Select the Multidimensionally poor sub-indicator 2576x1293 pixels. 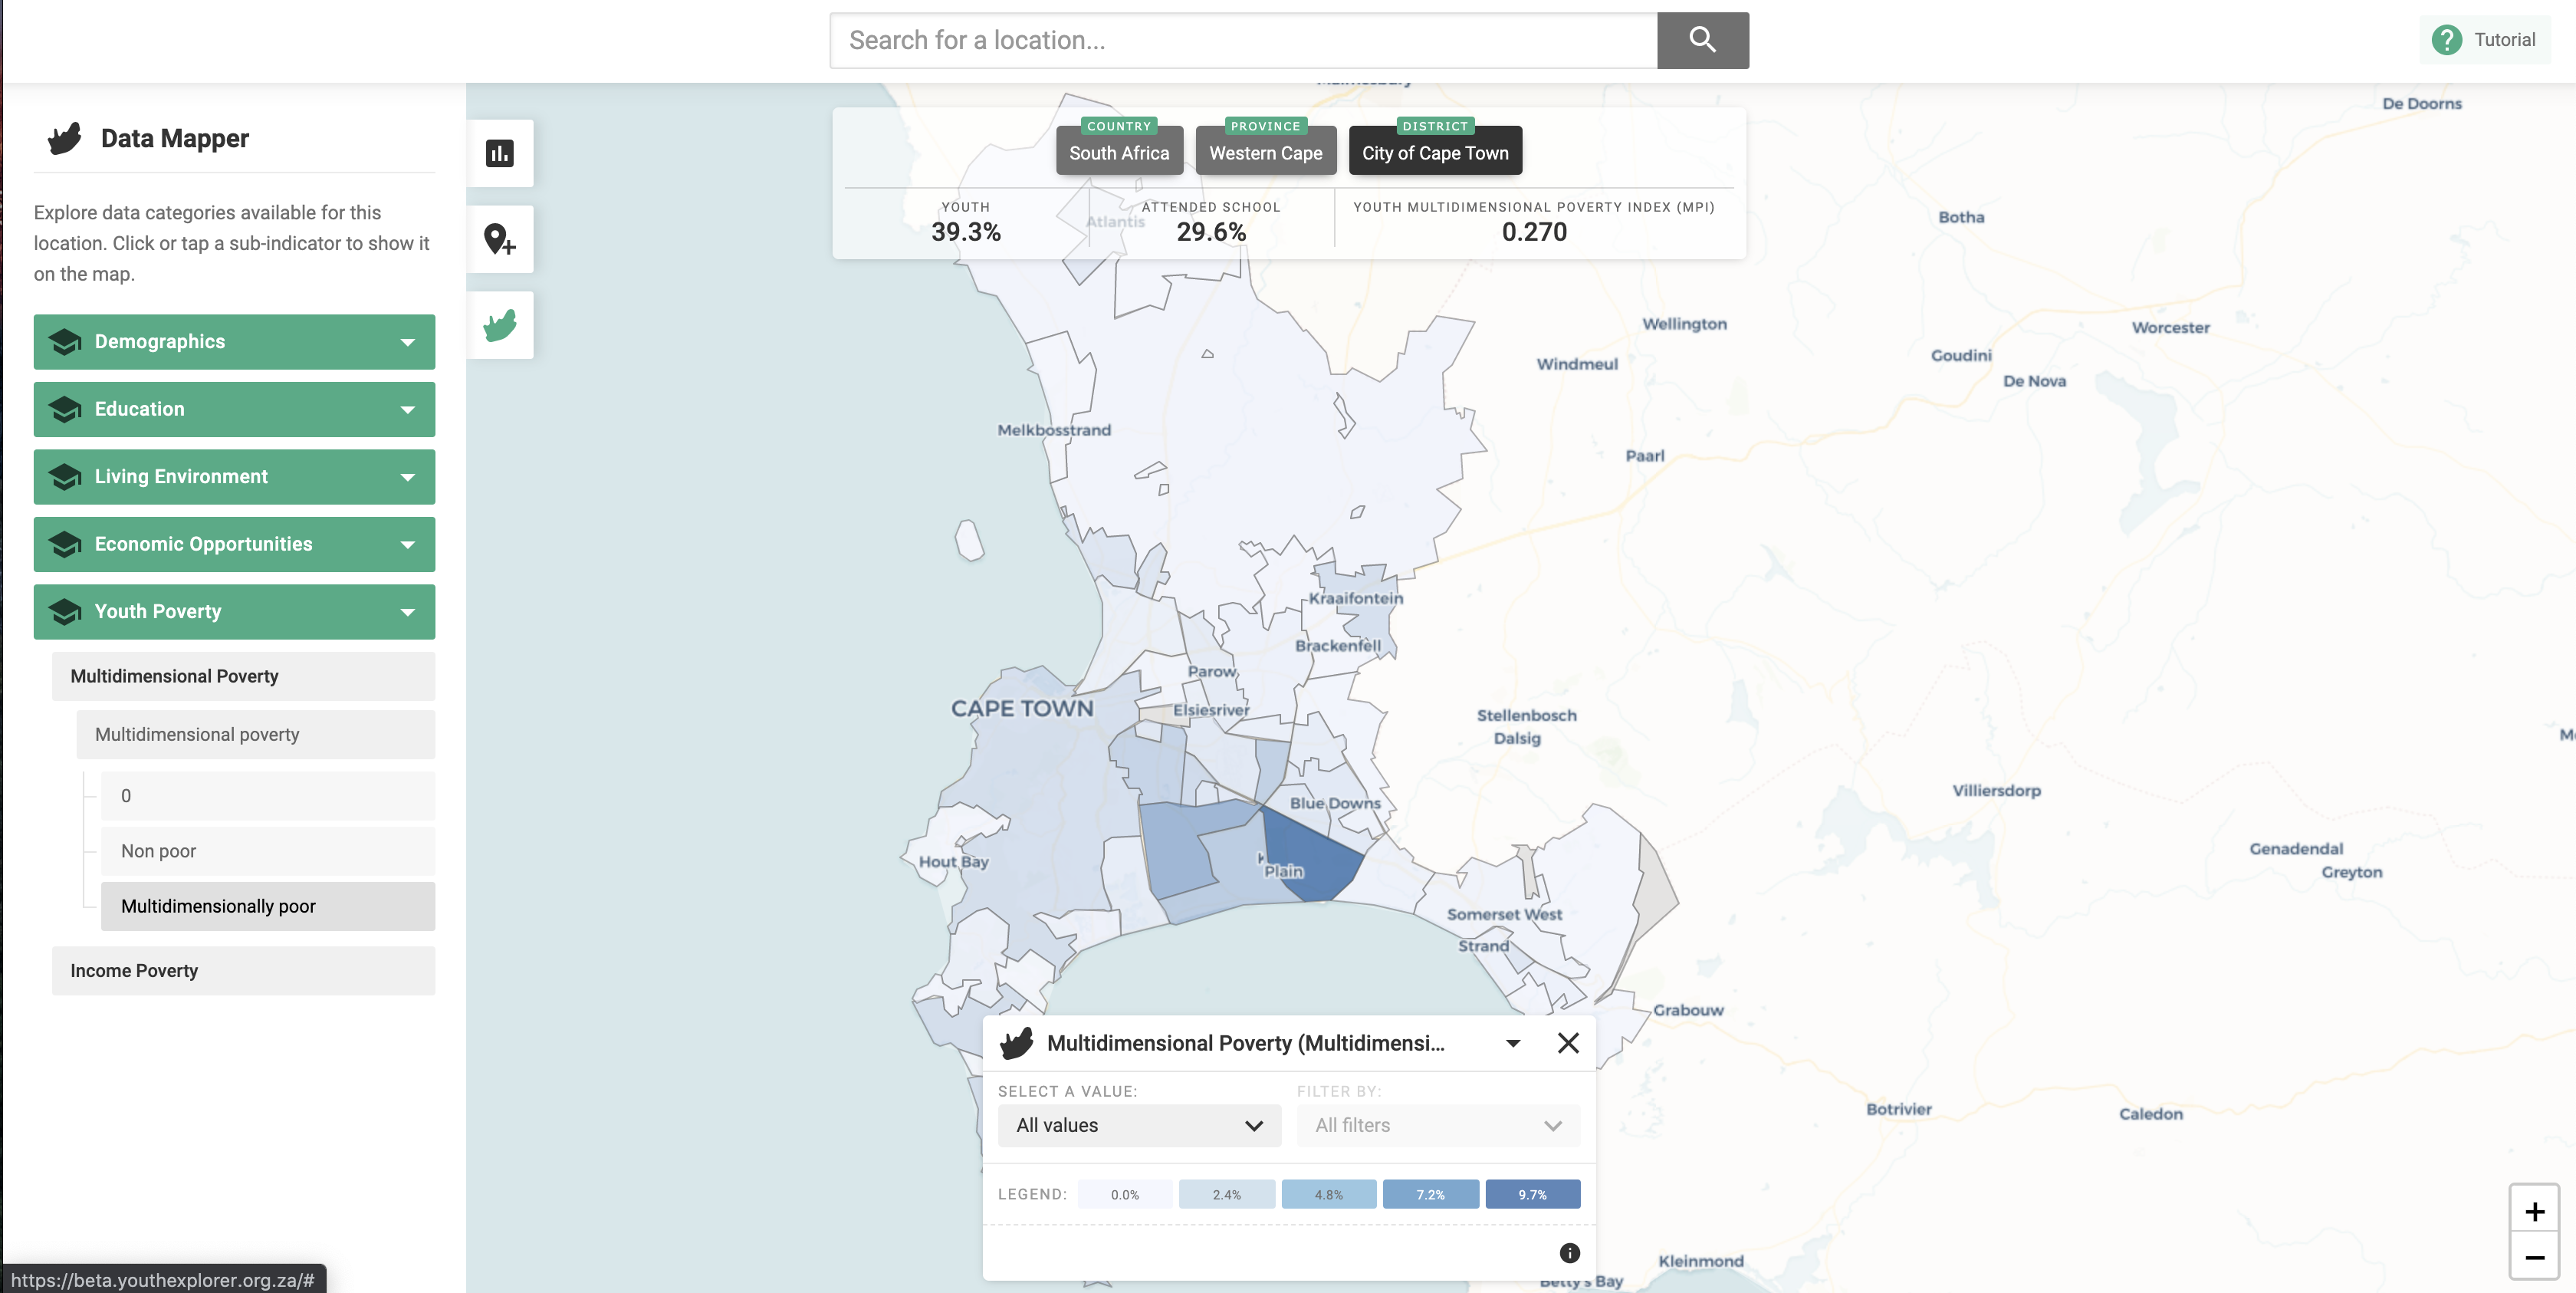tap(267, 906)
